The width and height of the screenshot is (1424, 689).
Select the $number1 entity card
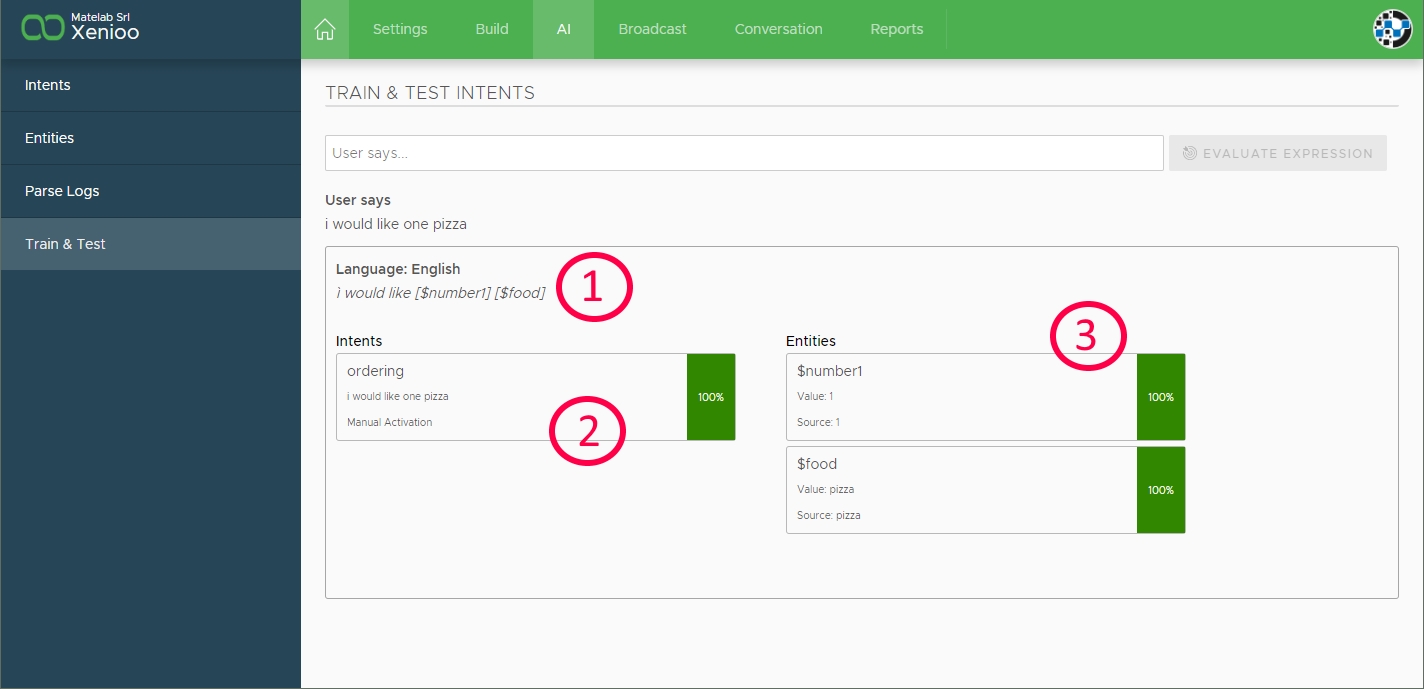click(x=960, y=397)
